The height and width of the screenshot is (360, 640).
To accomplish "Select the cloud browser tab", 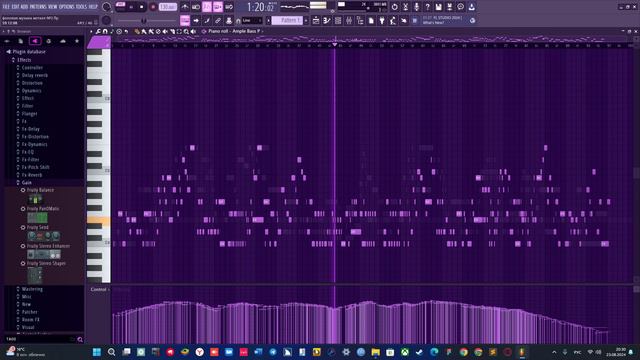I will pos(62,41).
